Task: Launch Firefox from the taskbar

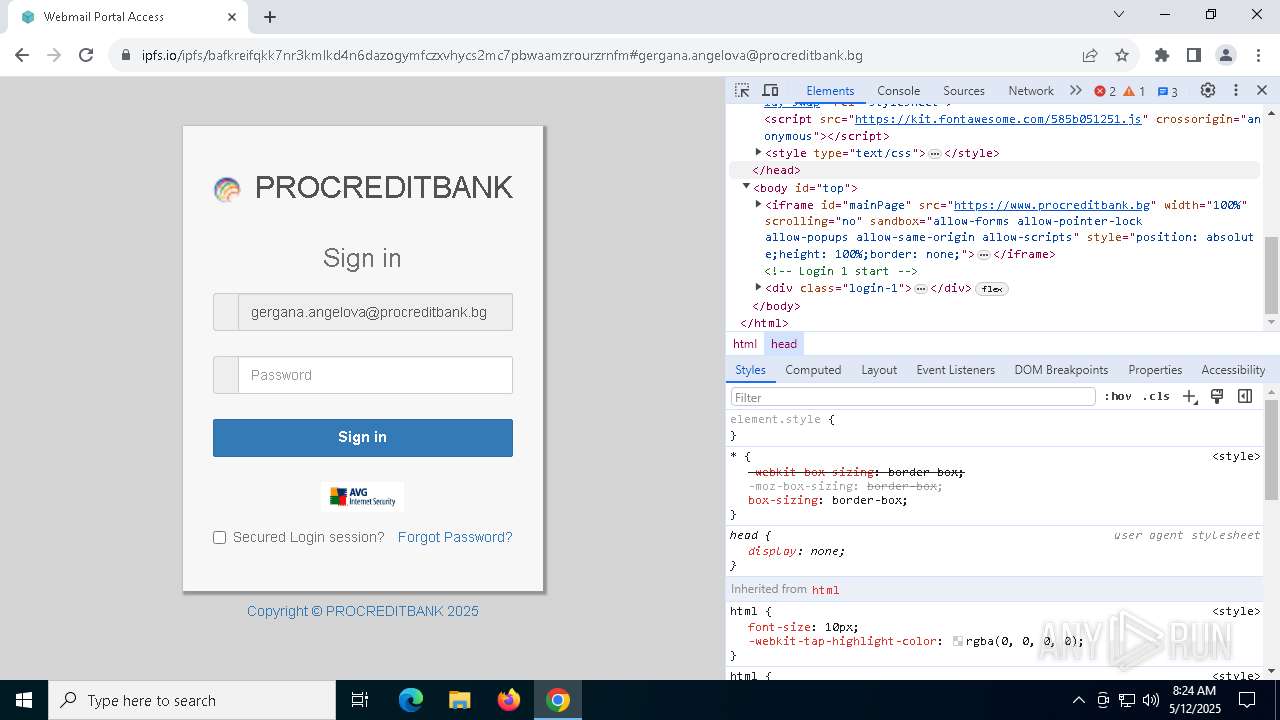Action: 509,700
